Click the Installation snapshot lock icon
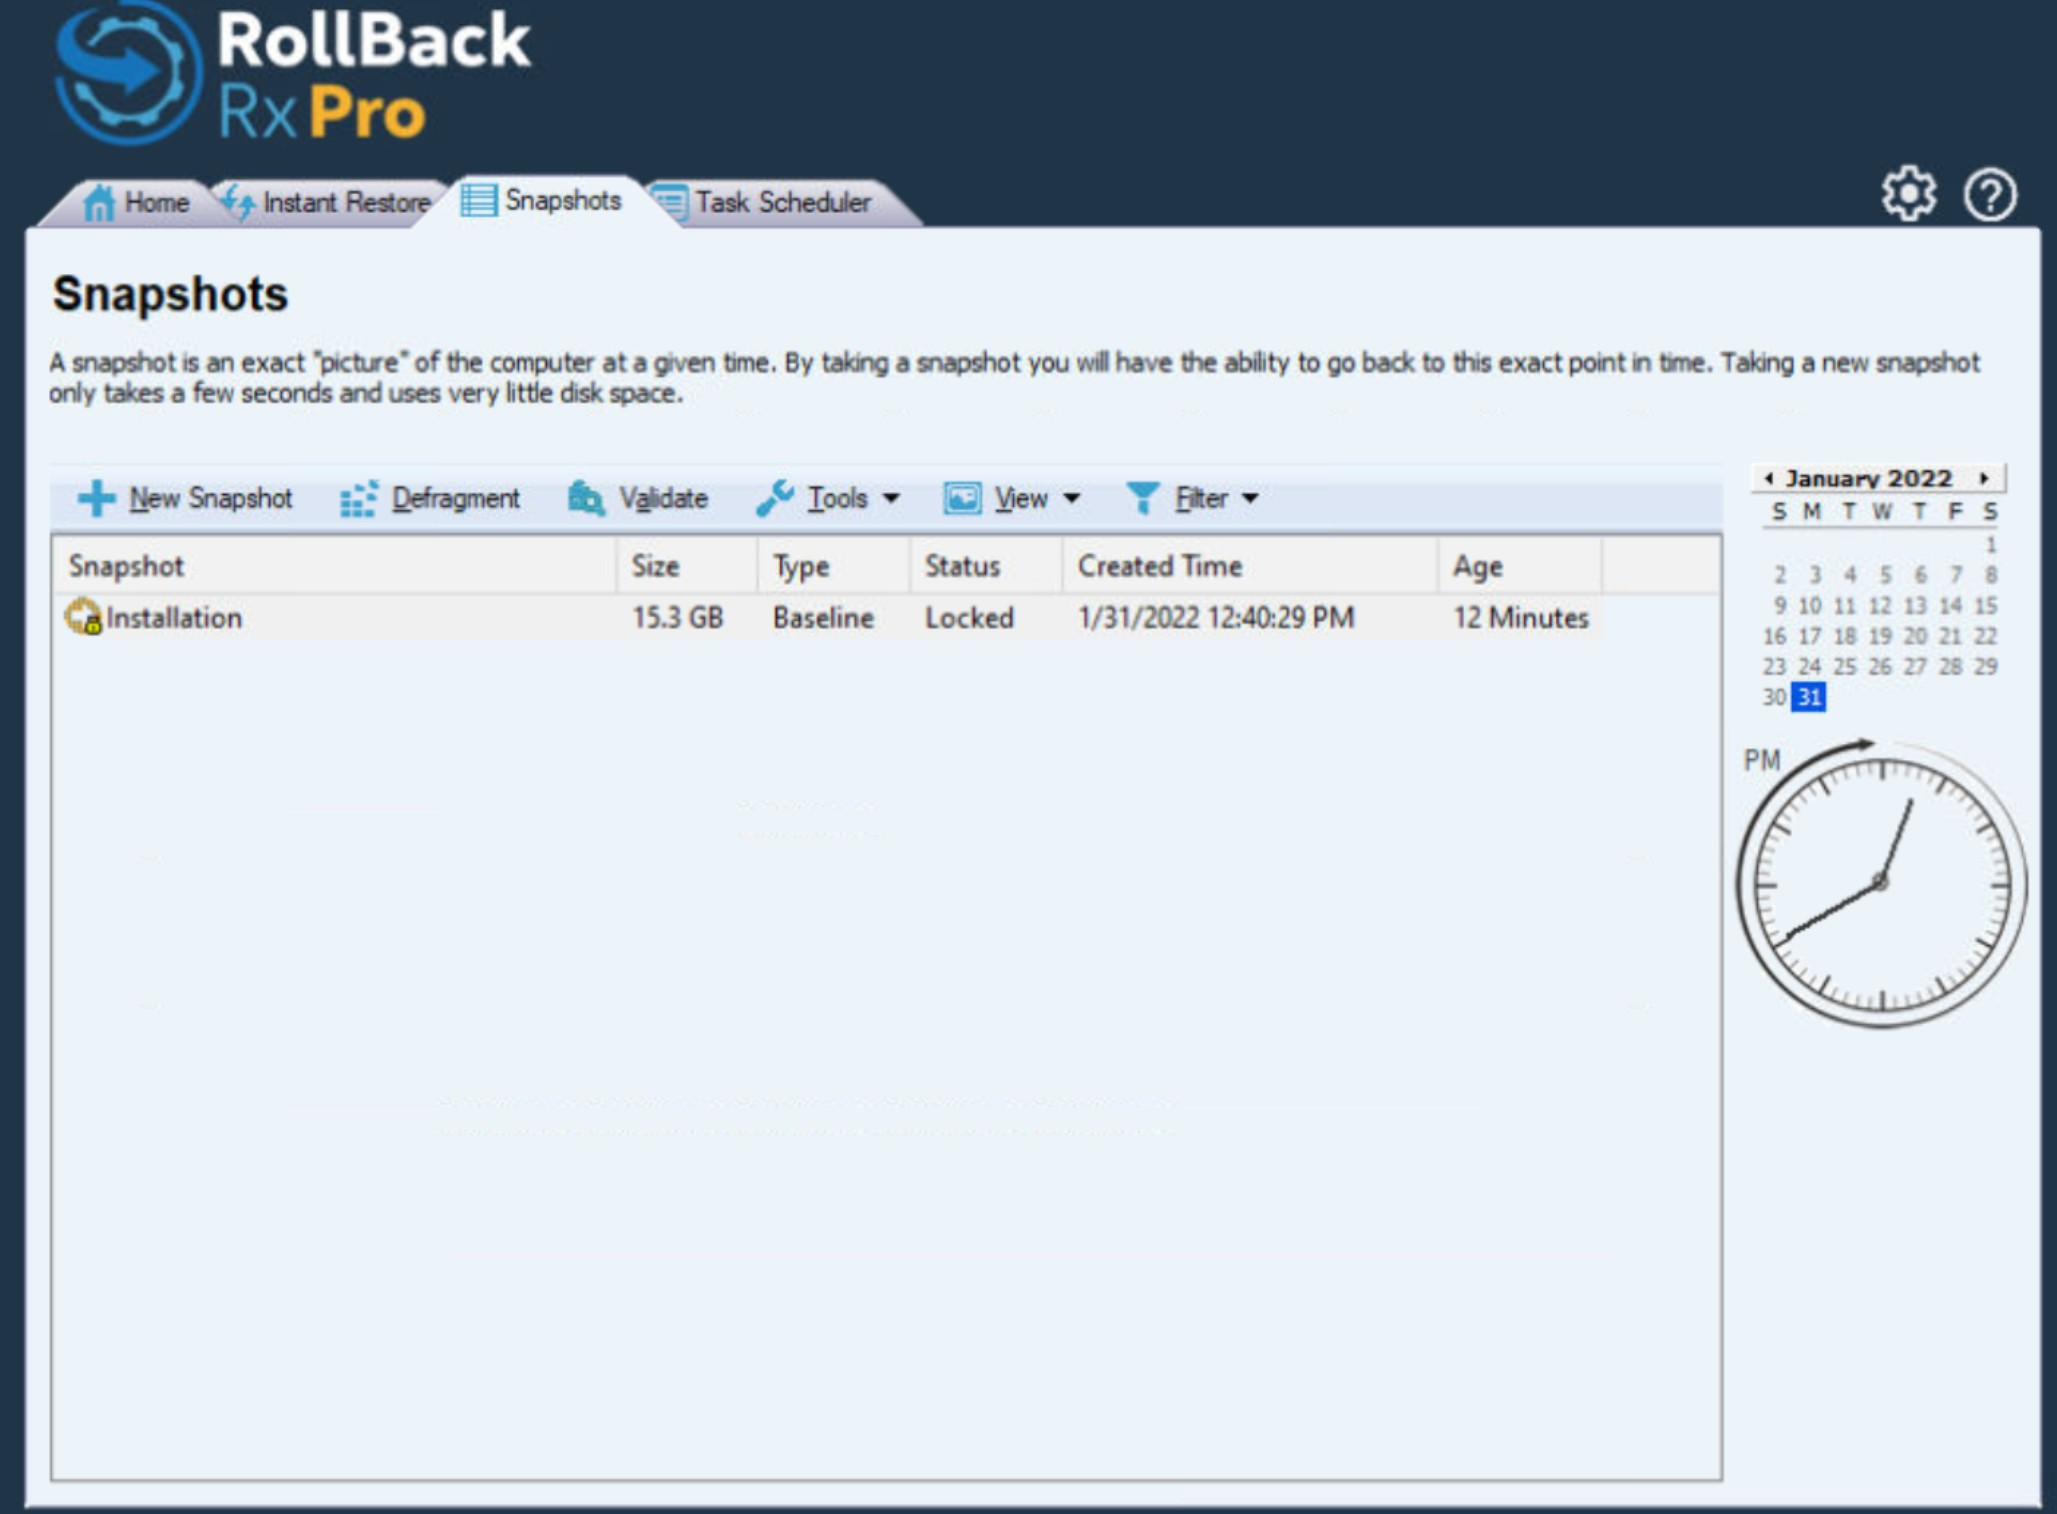Viewport: 2057px width, 1514px height. coord(83,617)
